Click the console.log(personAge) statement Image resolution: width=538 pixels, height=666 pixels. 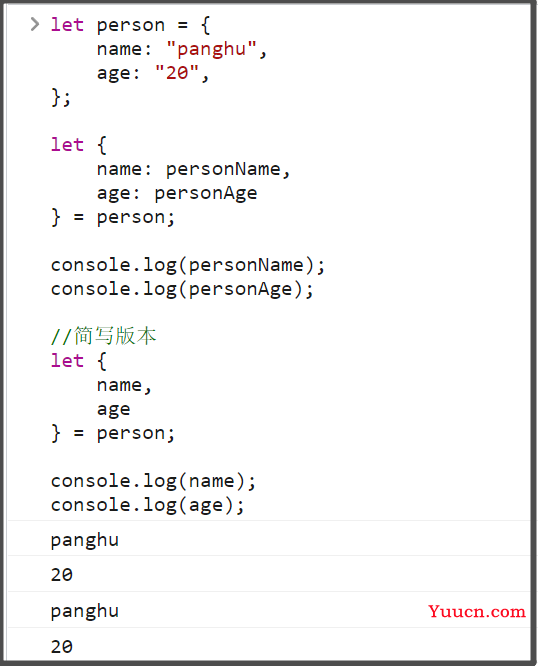[x=182, y=290]
